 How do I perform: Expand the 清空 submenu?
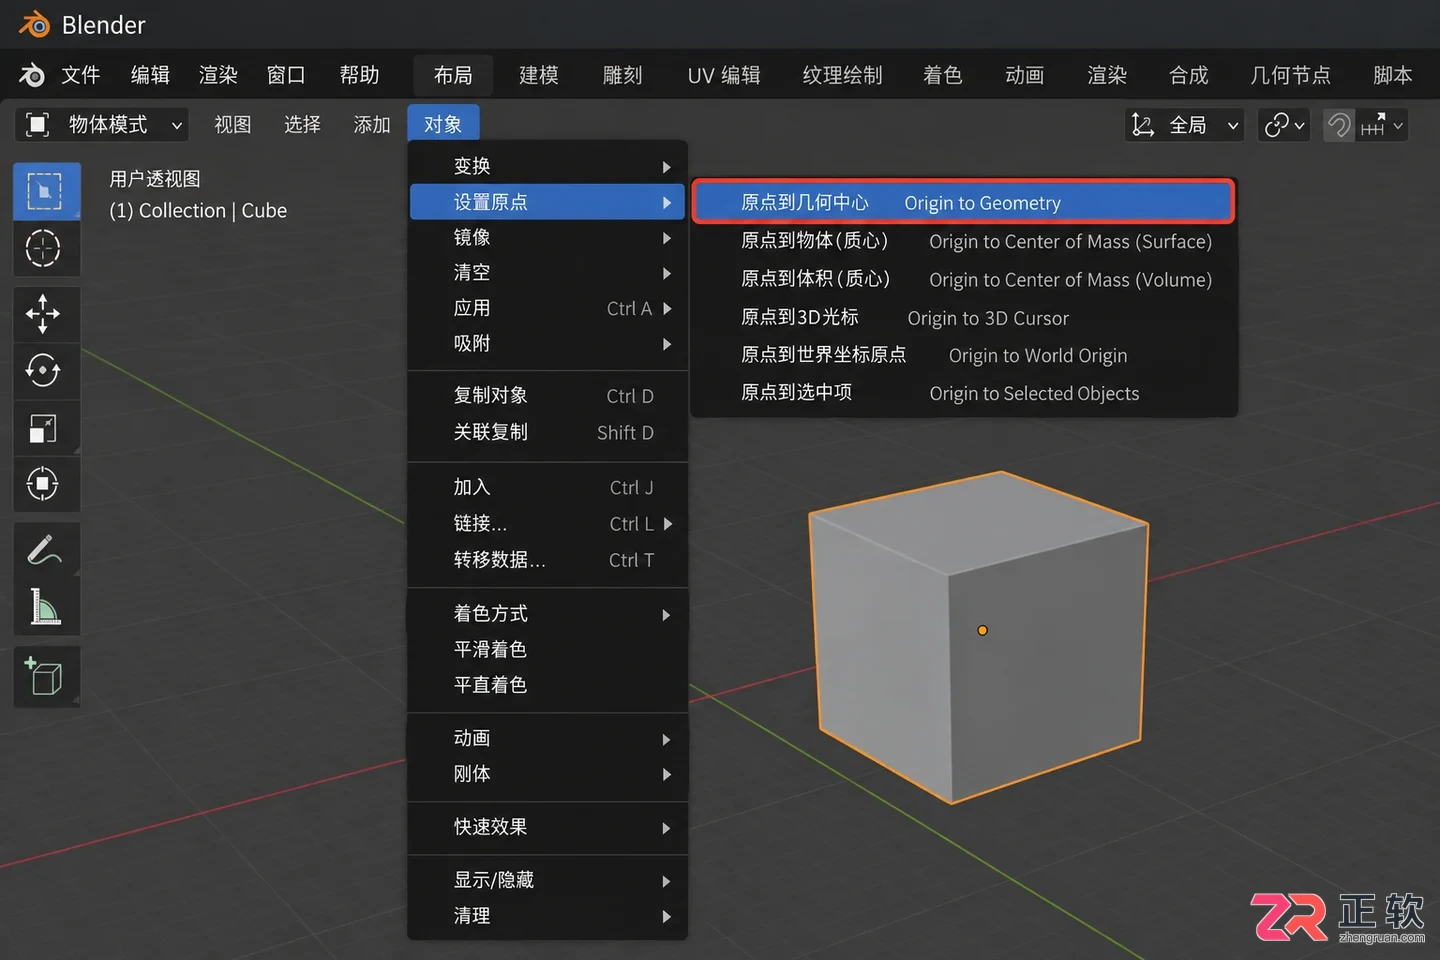(548, 272)
